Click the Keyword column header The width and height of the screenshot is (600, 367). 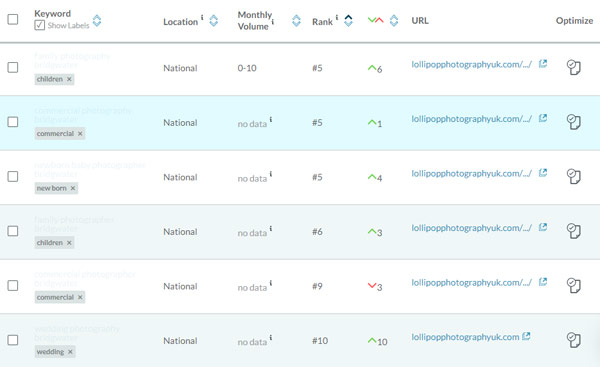52,13
